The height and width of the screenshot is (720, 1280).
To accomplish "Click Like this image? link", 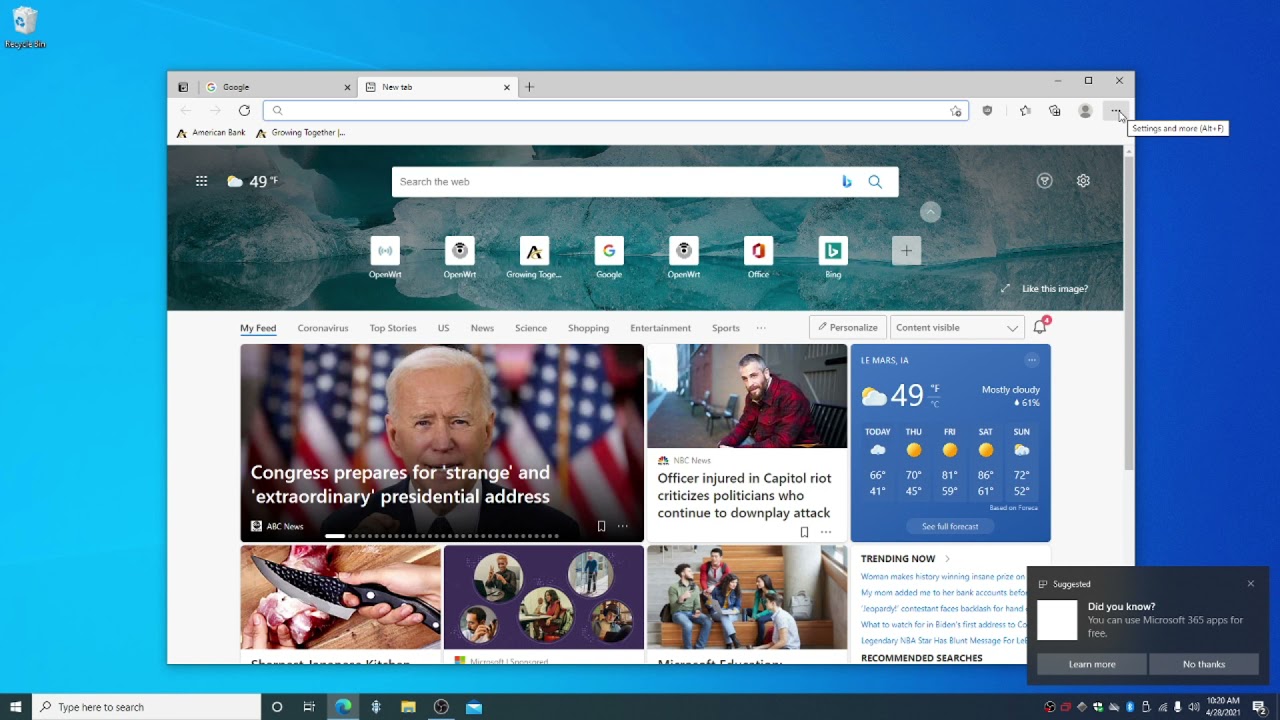I will (1055, 289).
